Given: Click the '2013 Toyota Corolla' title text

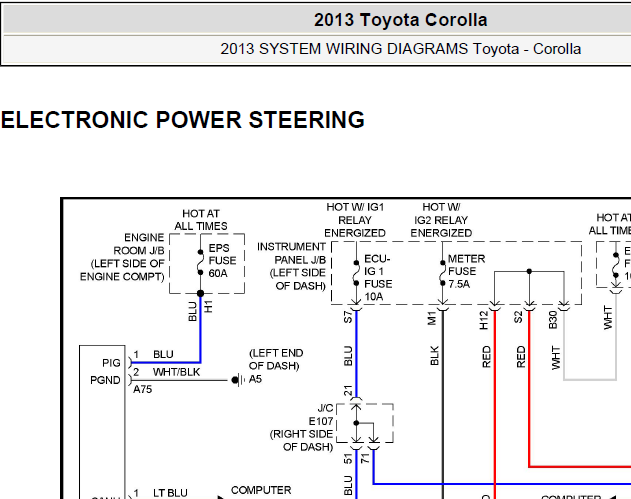Looking at the screenshot, I should click(400, 20).
